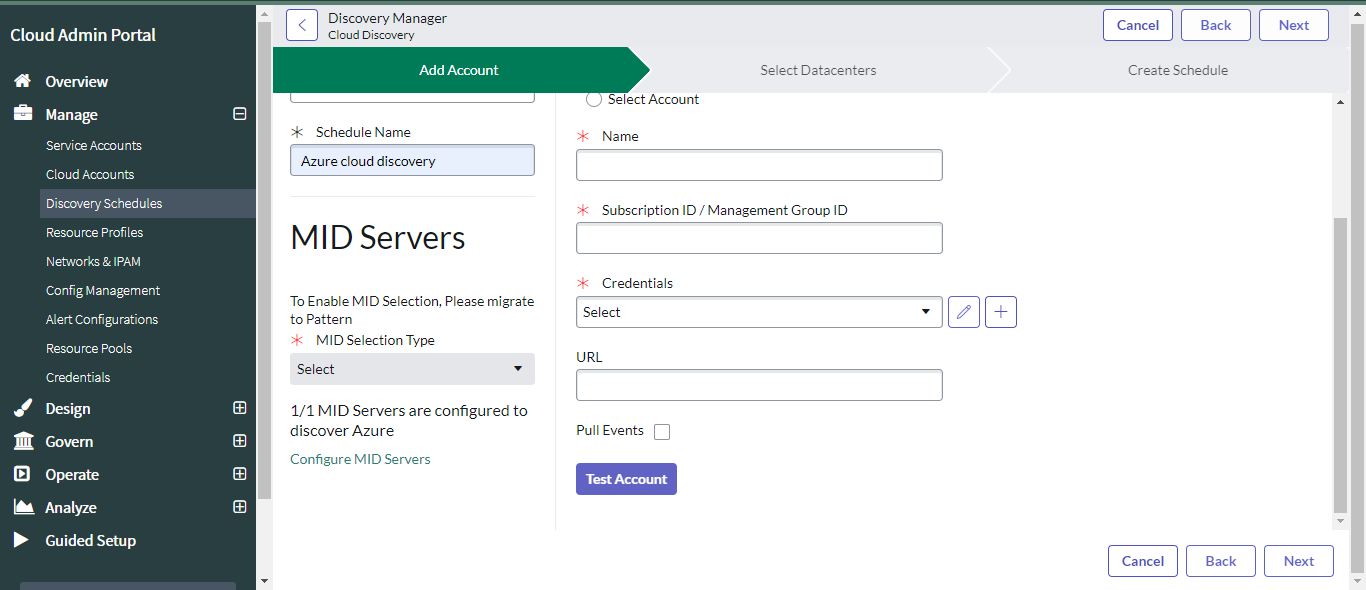Viewport: 1366px width, 590px height.
Task: Click the Govern building icon
Action: (22, 441)
